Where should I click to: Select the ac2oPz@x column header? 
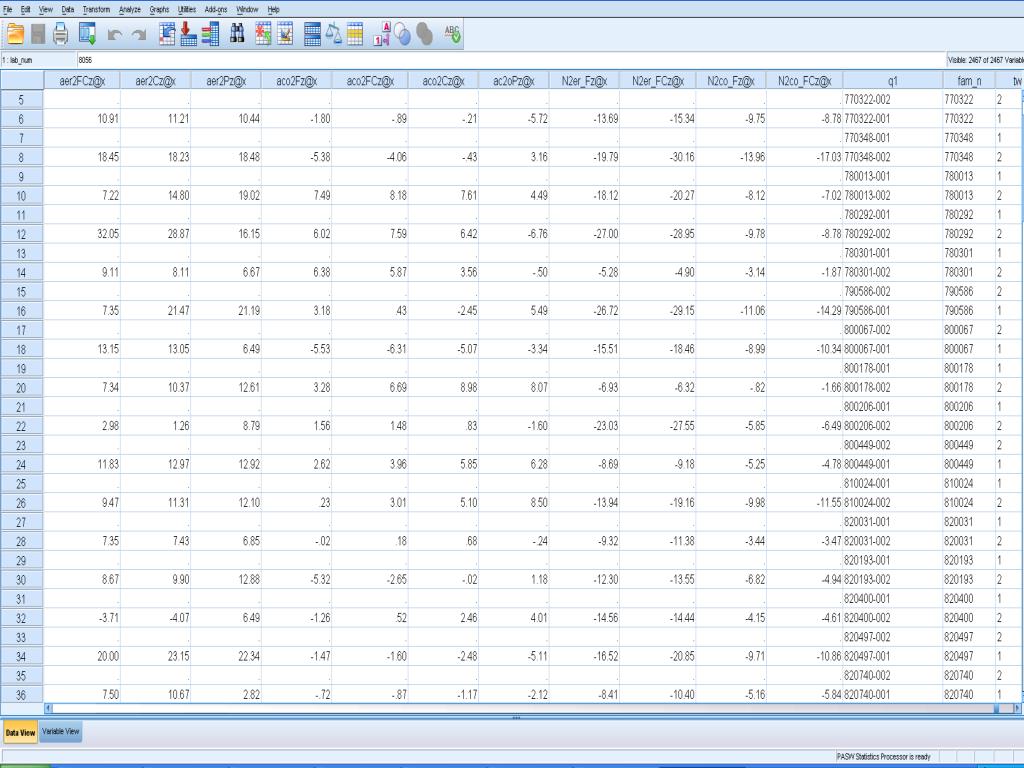point(513,81)
